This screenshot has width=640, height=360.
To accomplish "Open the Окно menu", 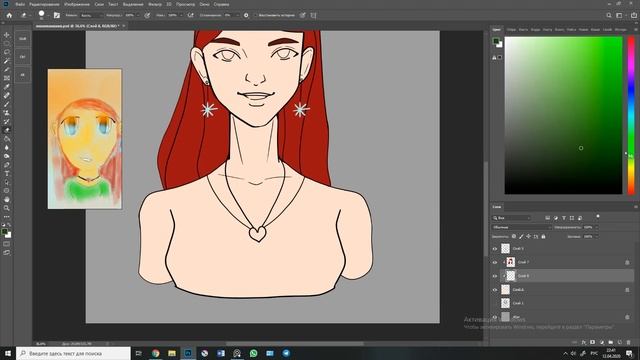I will (204, 4).
